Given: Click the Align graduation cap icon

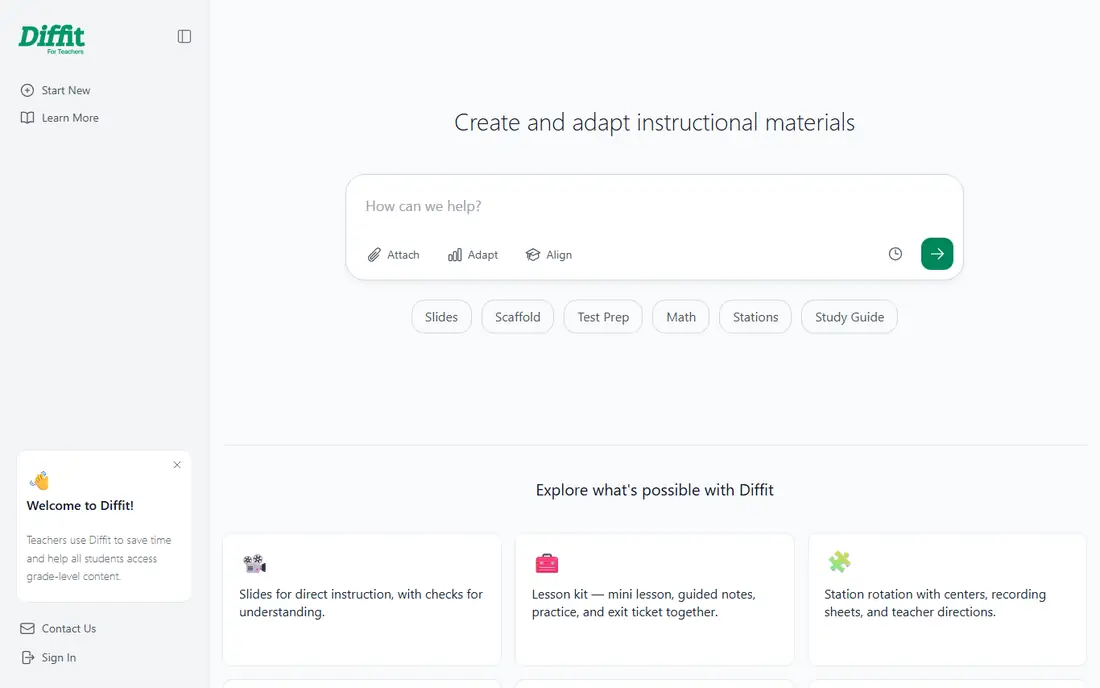Looking at the screenshot, I should click(533, 255).
